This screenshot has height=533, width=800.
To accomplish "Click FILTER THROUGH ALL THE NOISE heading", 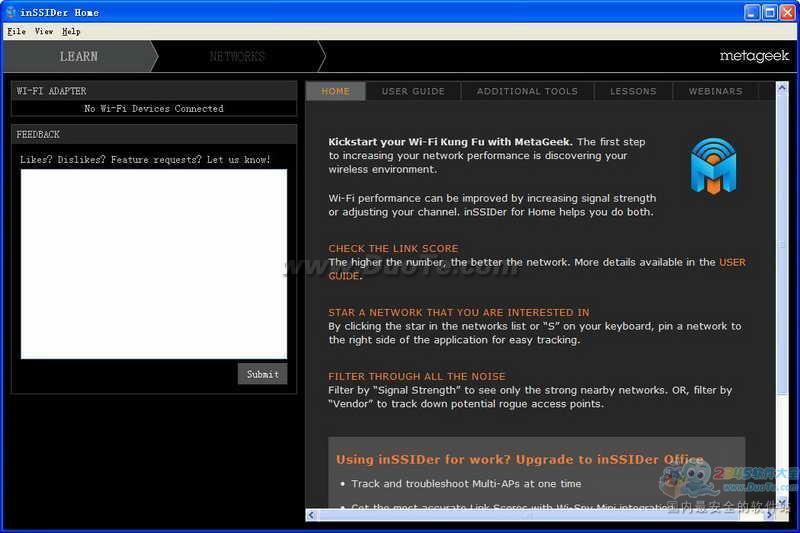I will (x=417, y=376).
